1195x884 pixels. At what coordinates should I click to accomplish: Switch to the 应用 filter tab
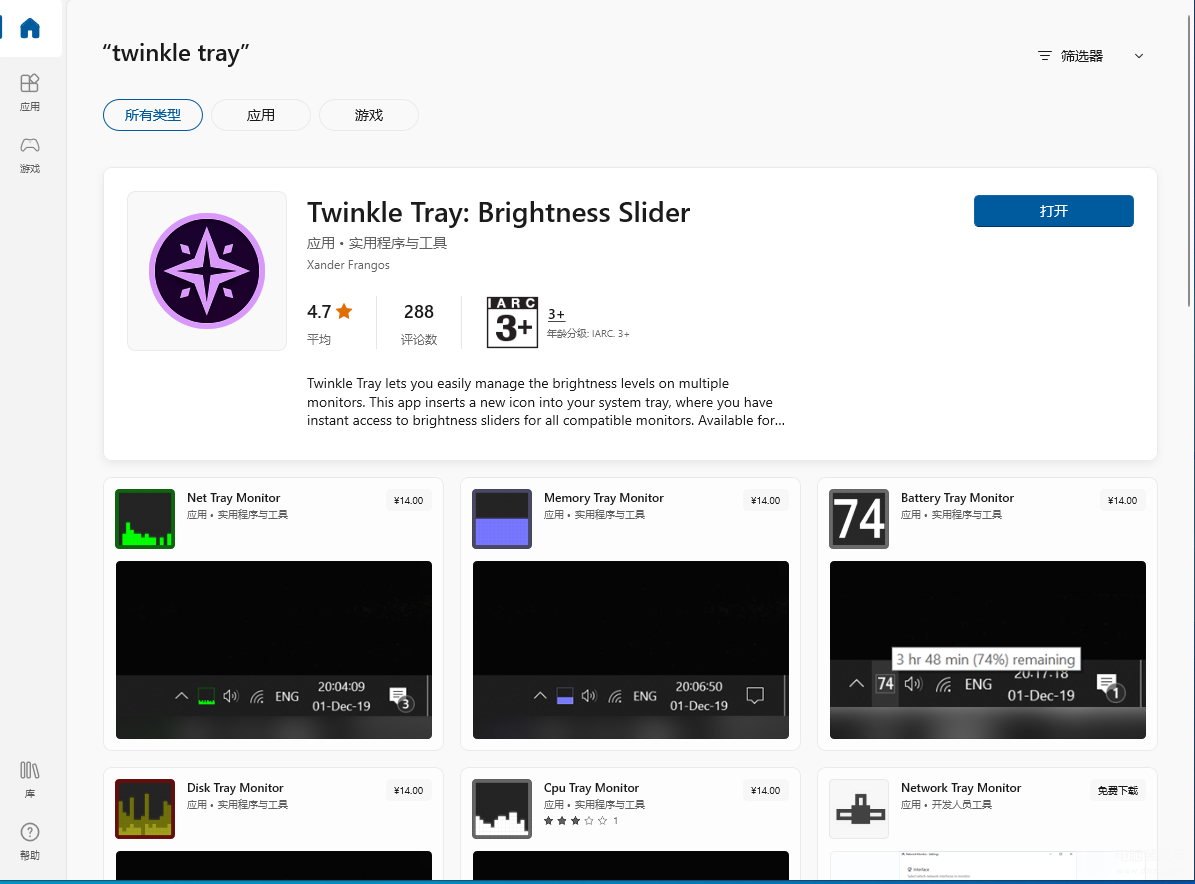[x=261, y=115]
